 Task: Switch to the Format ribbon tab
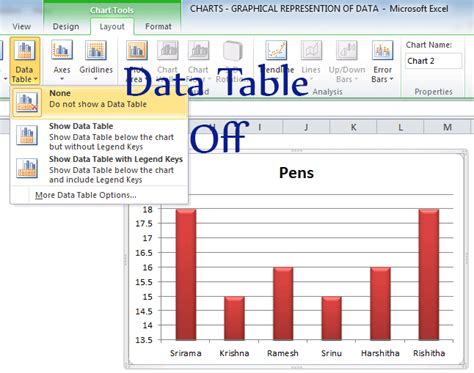coord(158,26)
